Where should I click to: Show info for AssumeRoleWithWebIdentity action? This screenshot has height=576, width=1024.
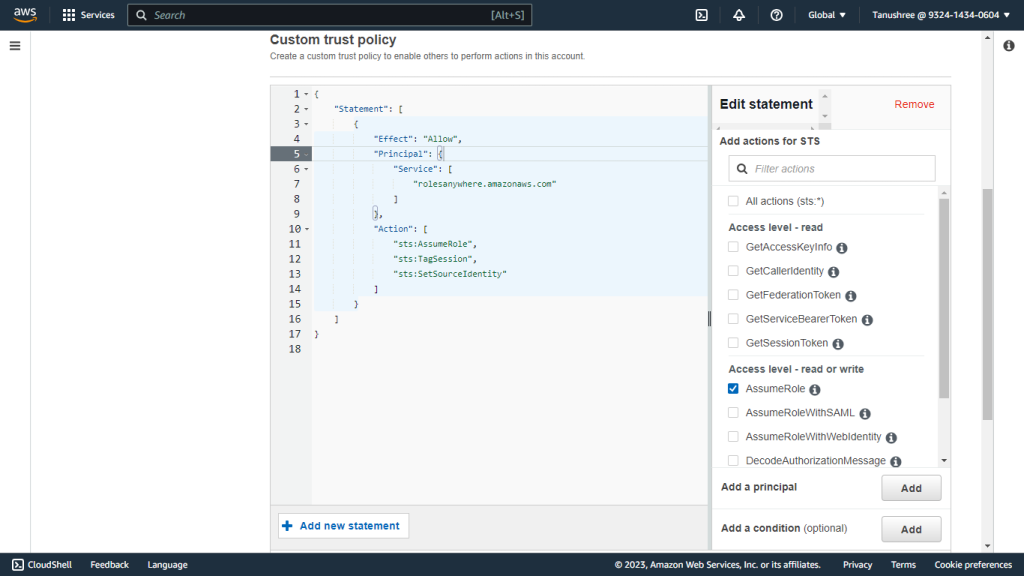(x=891, y=438)
